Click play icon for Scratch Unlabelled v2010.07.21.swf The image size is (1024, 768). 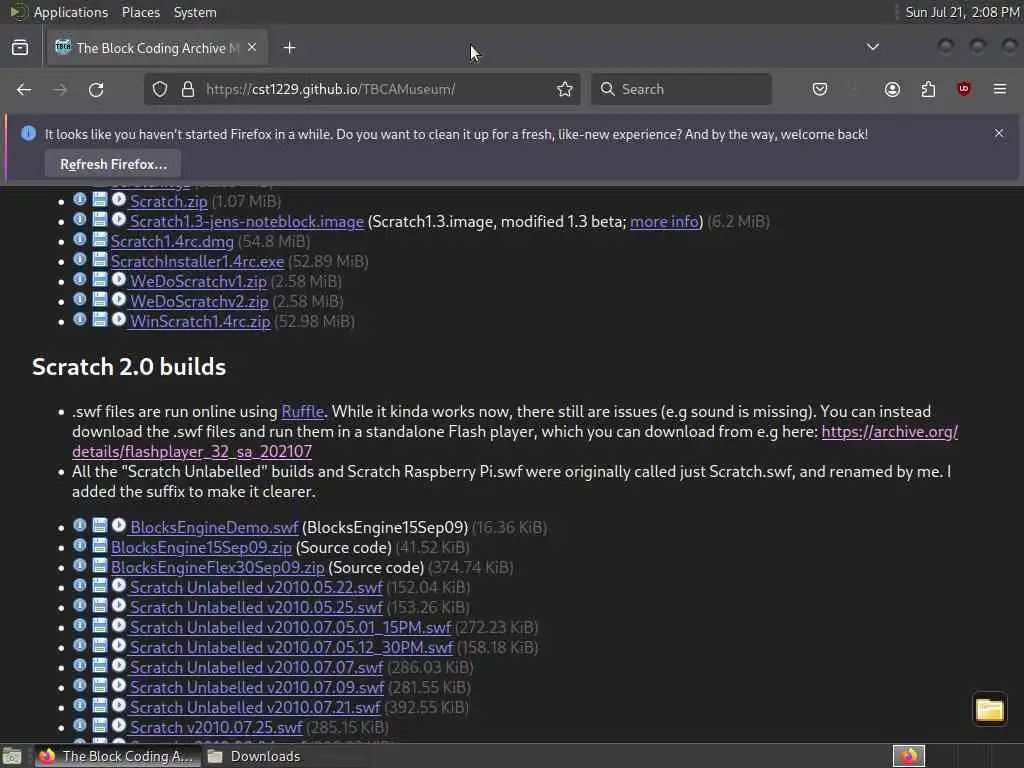point(119,705)
